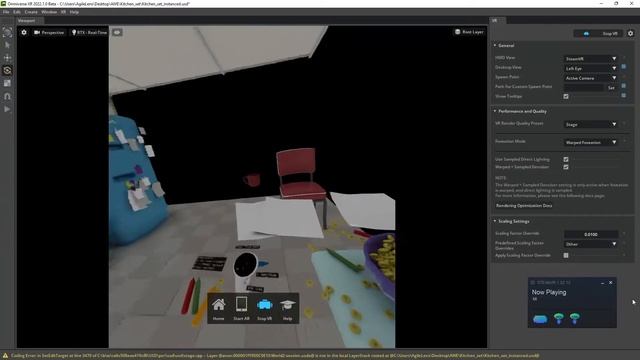Image resolution: width=640 pixels, height=360 pixels.
Task: Close the Now Playing window
Action: tap(611, 282)
